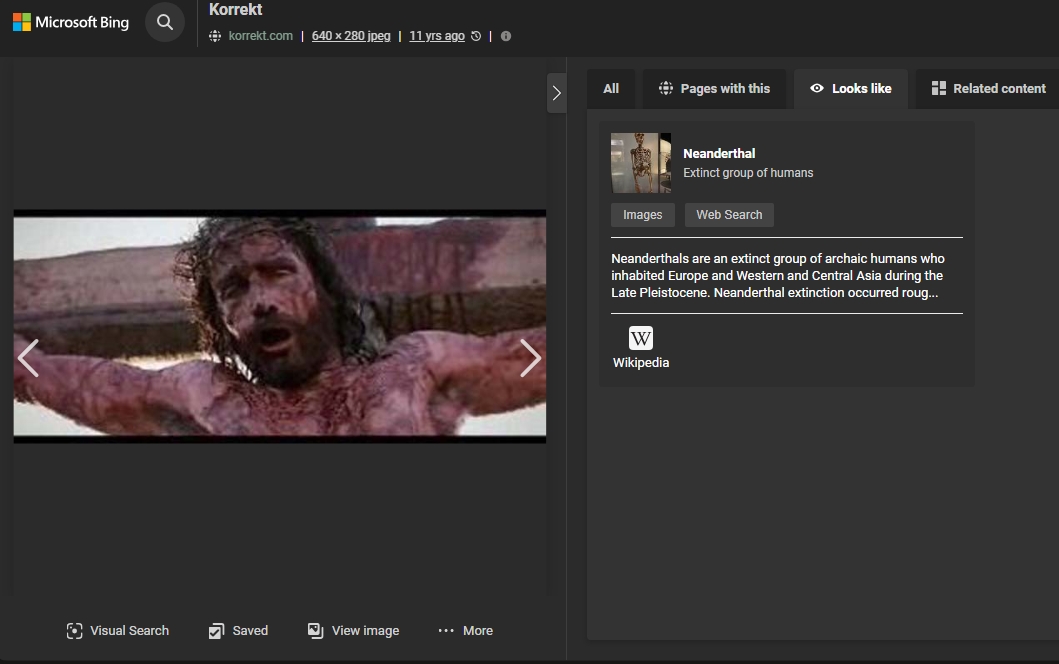Switch to the All tab
Image resolution: width=1059 pixels, height=664 pixels.
(x=611, y=88)
